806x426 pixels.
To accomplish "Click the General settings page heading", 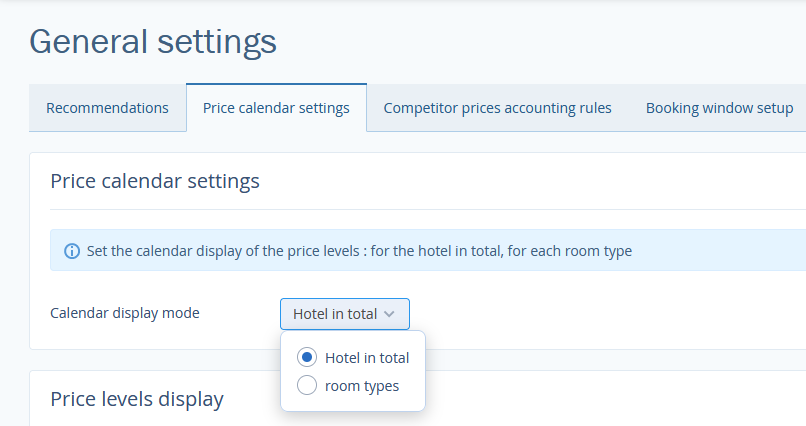I will pos(153,41).
